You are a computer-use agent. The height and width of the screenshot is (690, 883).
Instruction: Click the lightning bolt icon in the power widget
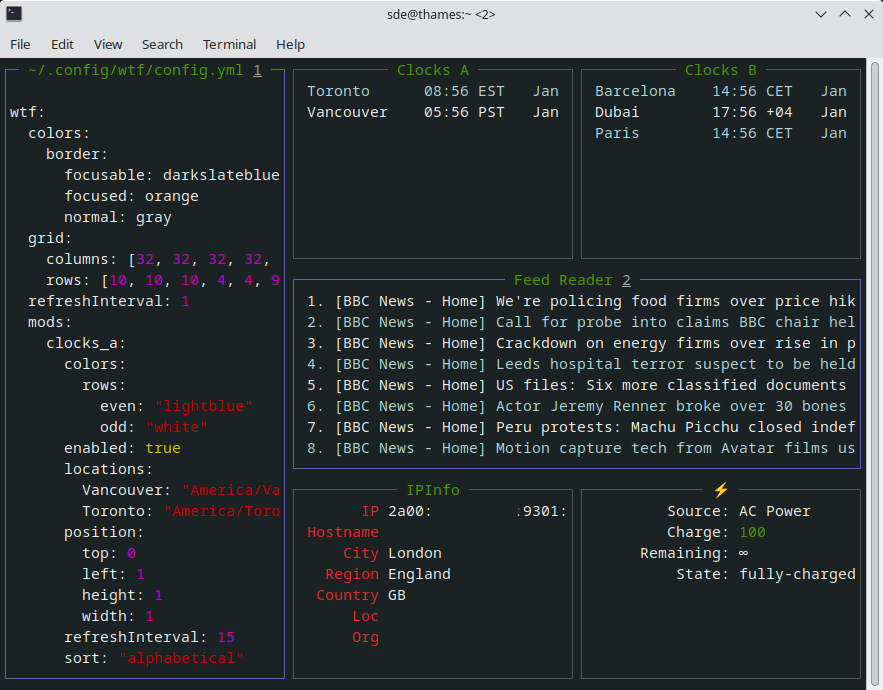pos(721,489)
